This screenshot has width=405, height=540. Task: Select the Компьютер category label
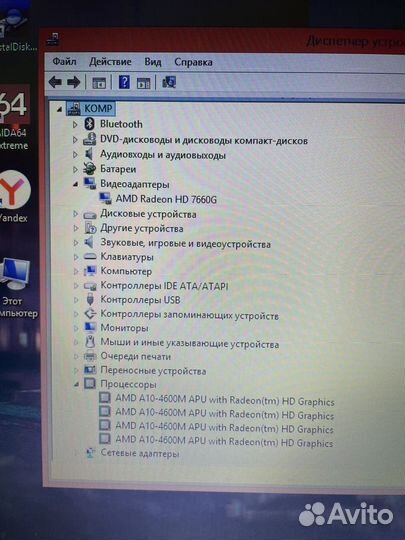click(x=126, y=271)
